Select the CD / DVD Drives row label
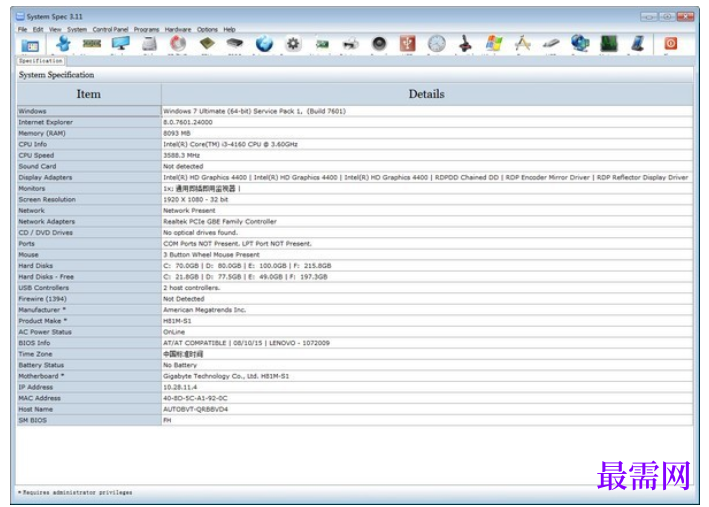 pos(46,232)
